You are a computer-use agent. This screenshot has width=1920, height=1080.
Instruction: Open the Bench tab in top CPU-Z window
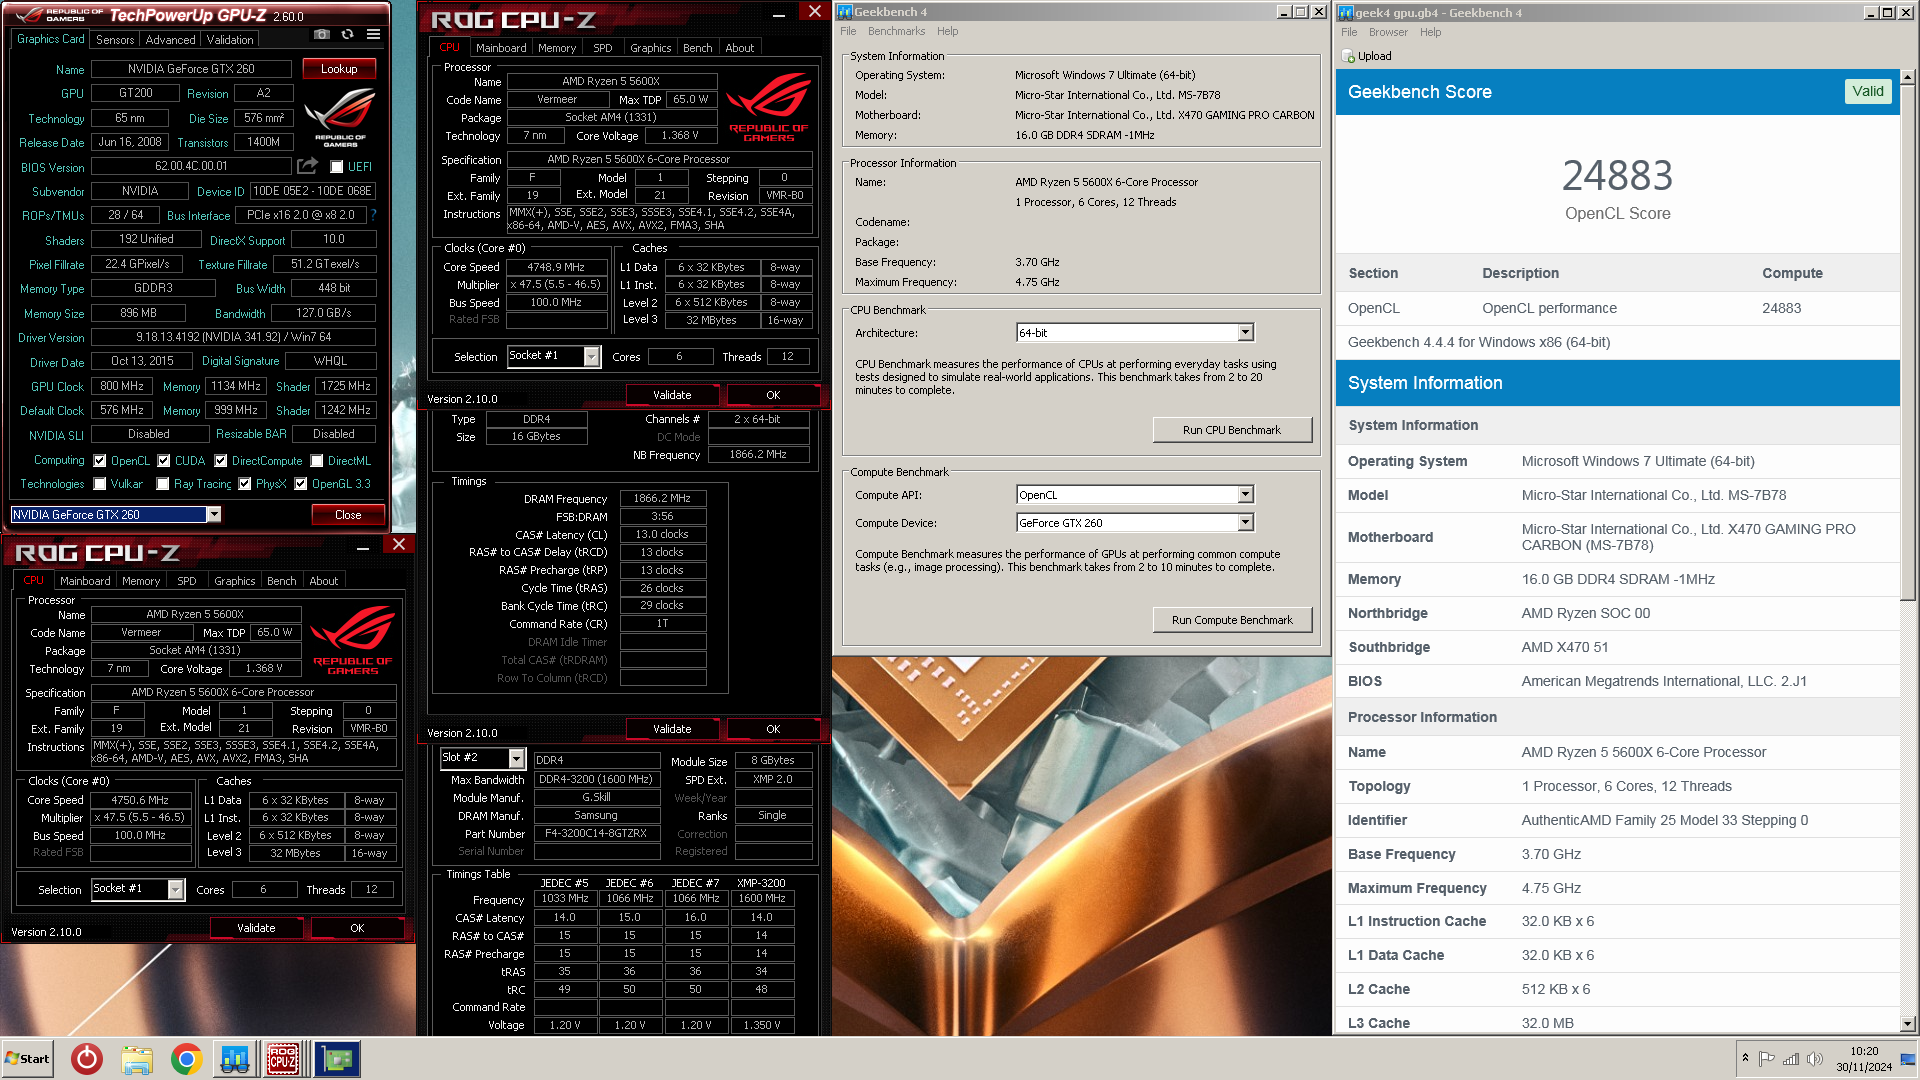[x=697, y=48]
